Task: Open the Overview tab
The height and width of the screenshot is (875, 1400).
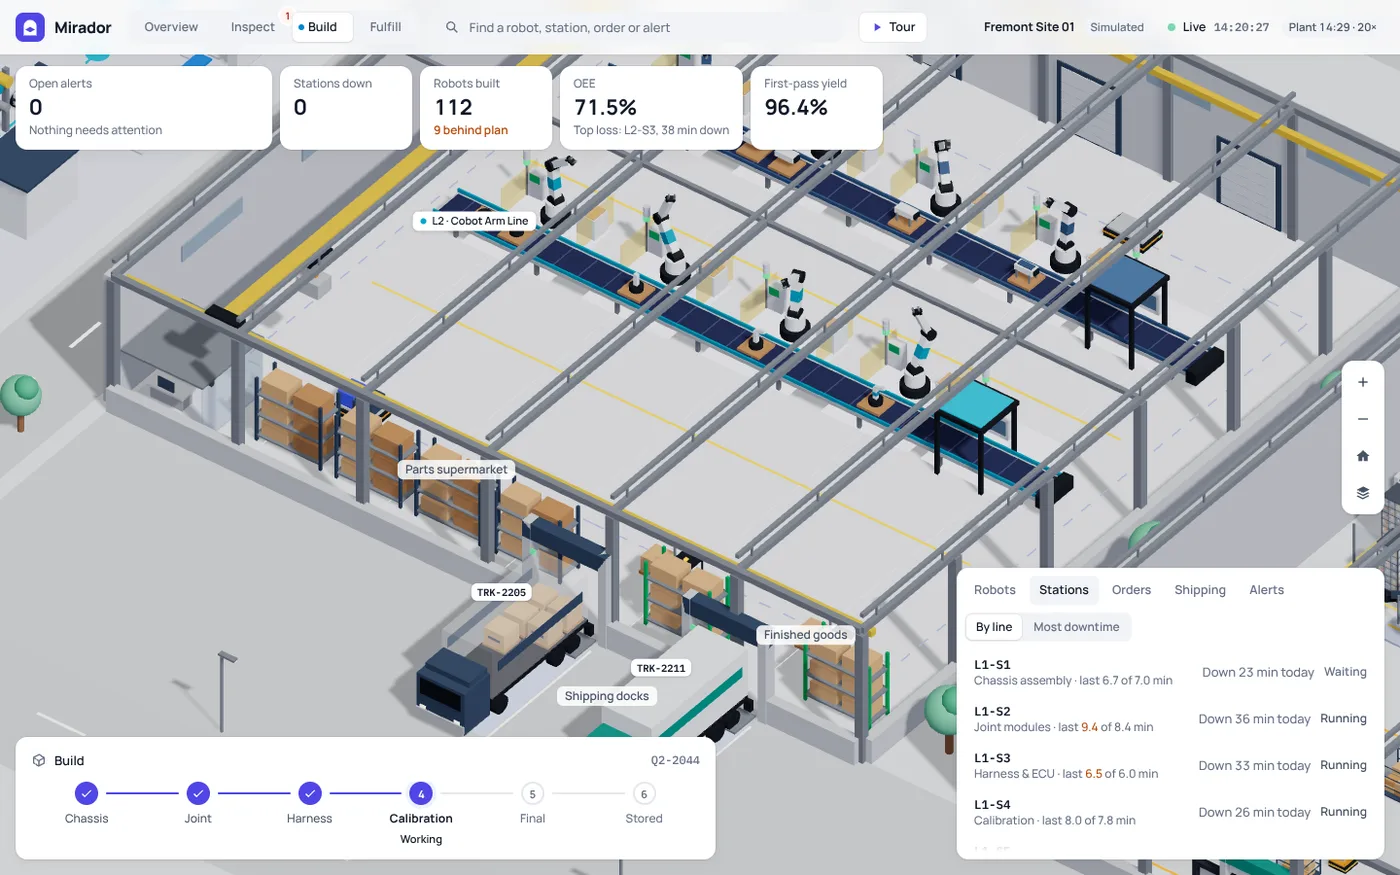Action: pos(171,27)
